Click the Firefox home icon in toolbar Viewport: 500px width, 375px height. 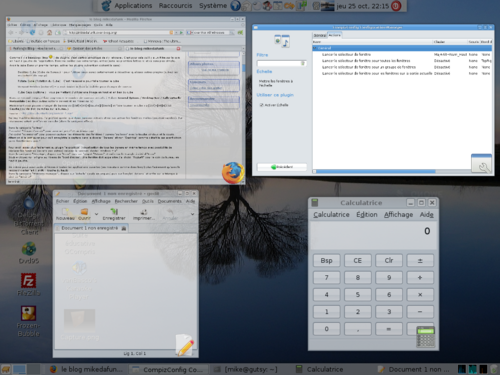pos(49,32)
